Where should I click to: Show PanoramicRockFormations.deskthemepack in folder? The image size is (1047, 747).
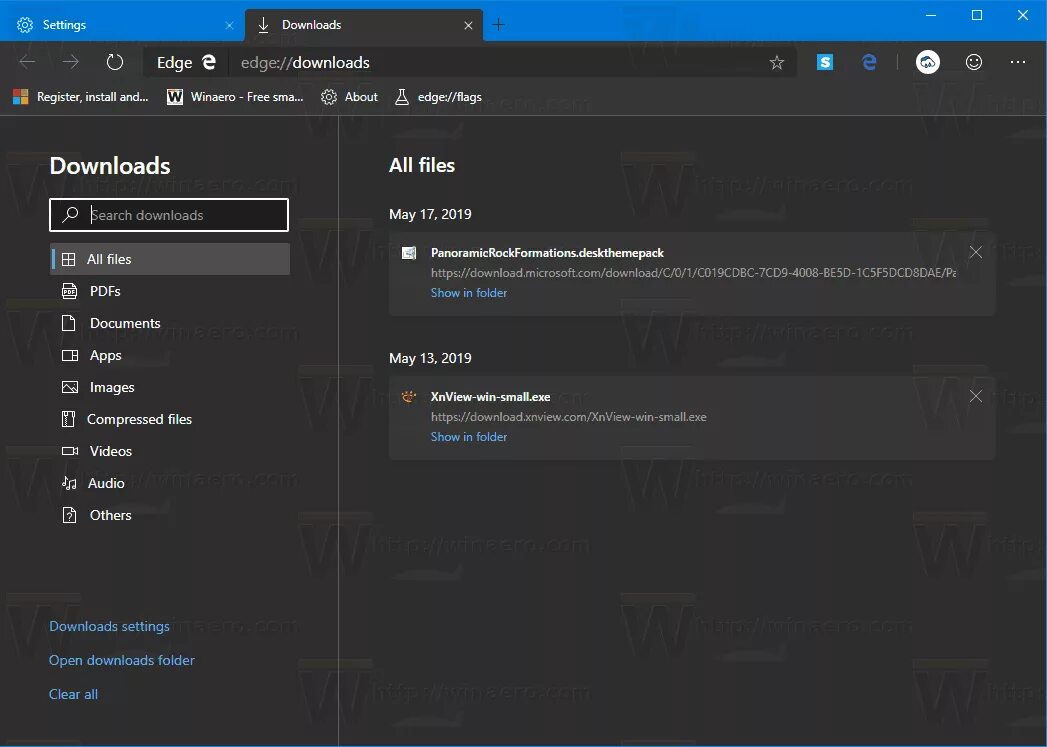[x=469, y=292]
